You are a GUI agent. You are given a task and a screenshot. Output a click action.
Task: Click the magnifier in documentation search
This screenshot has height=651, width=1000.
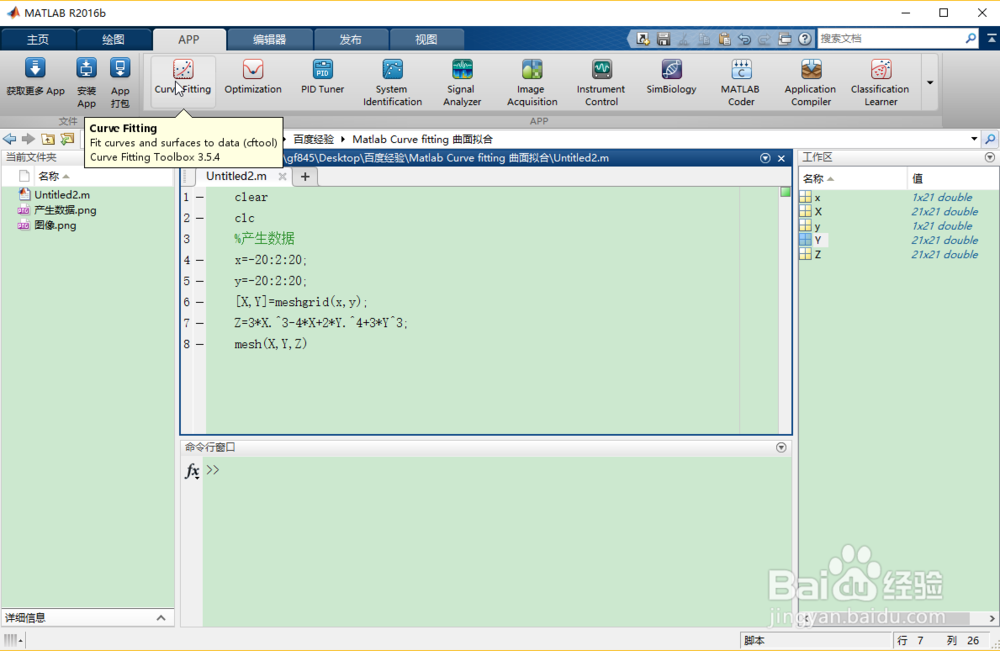971,39
